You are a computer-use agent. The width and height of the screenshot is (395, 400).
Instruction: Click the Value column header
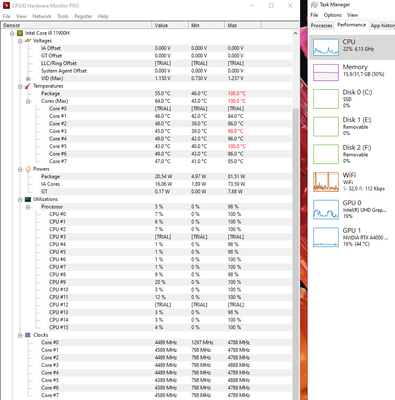(x=170, y=25)
